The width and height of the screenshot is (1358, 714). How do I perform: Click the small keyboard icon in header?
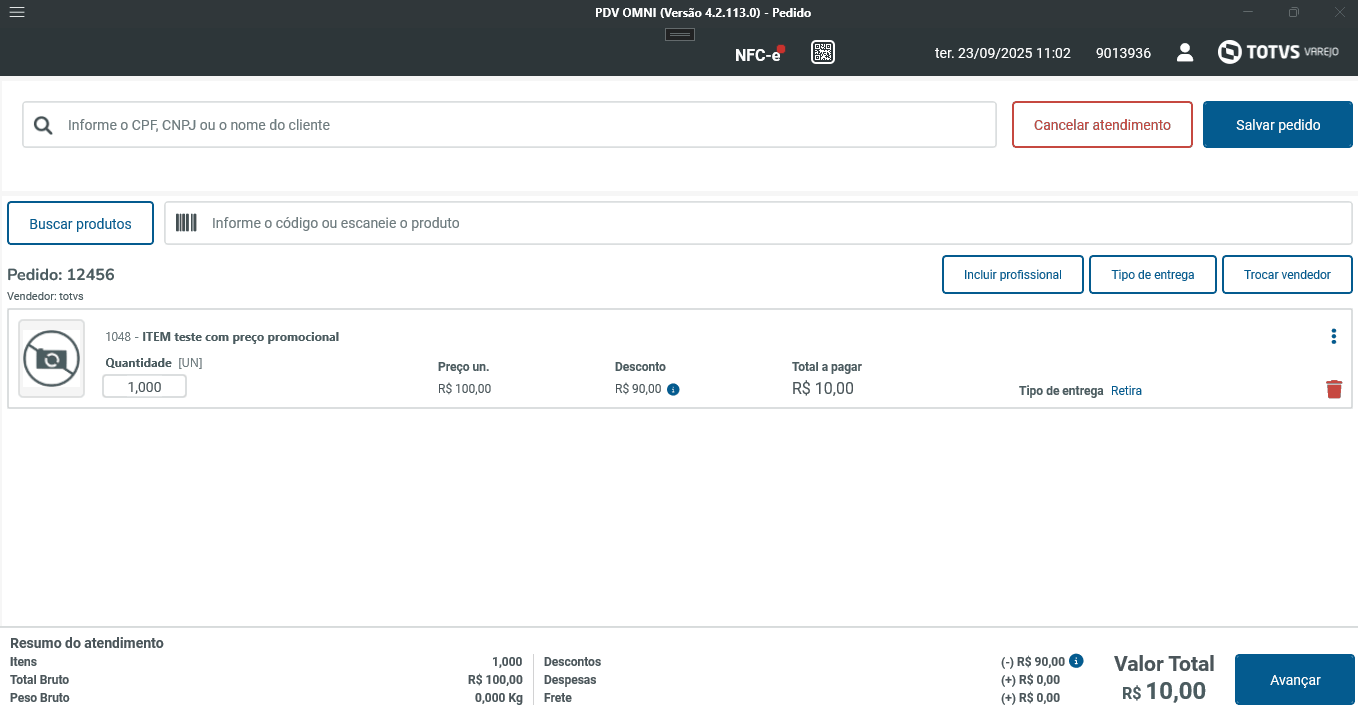tap(680, 35)
